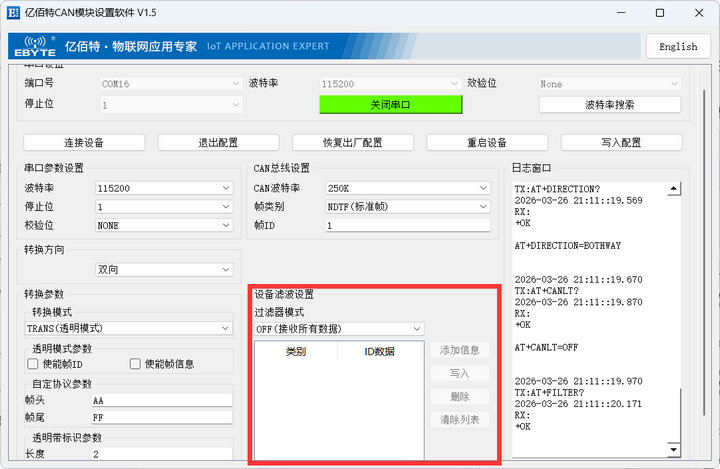Image resolution: width=720 pixels, height=469 pixels.
Task: Click the 波特率搜索 button
Action: (x=609, y=105)
